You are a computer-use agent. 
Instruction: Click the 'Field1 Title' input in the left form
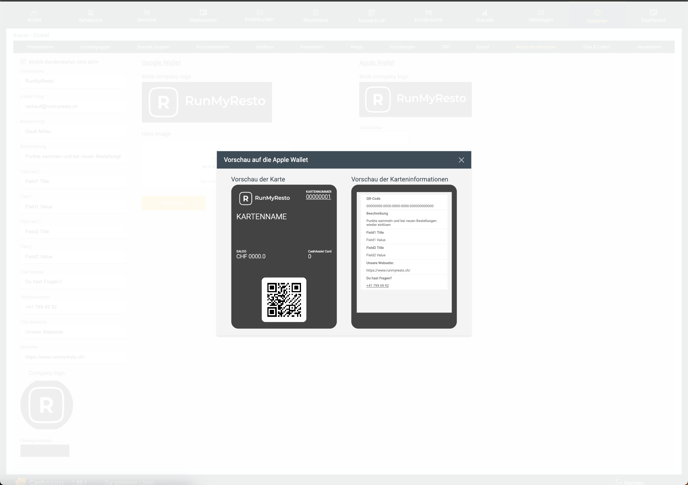(73, 181)
